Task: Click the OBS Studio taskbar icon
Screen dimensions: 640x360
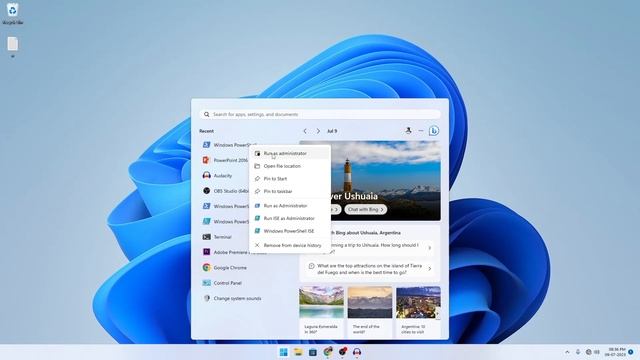Action: pyautogui.click(x=342, y=352)
